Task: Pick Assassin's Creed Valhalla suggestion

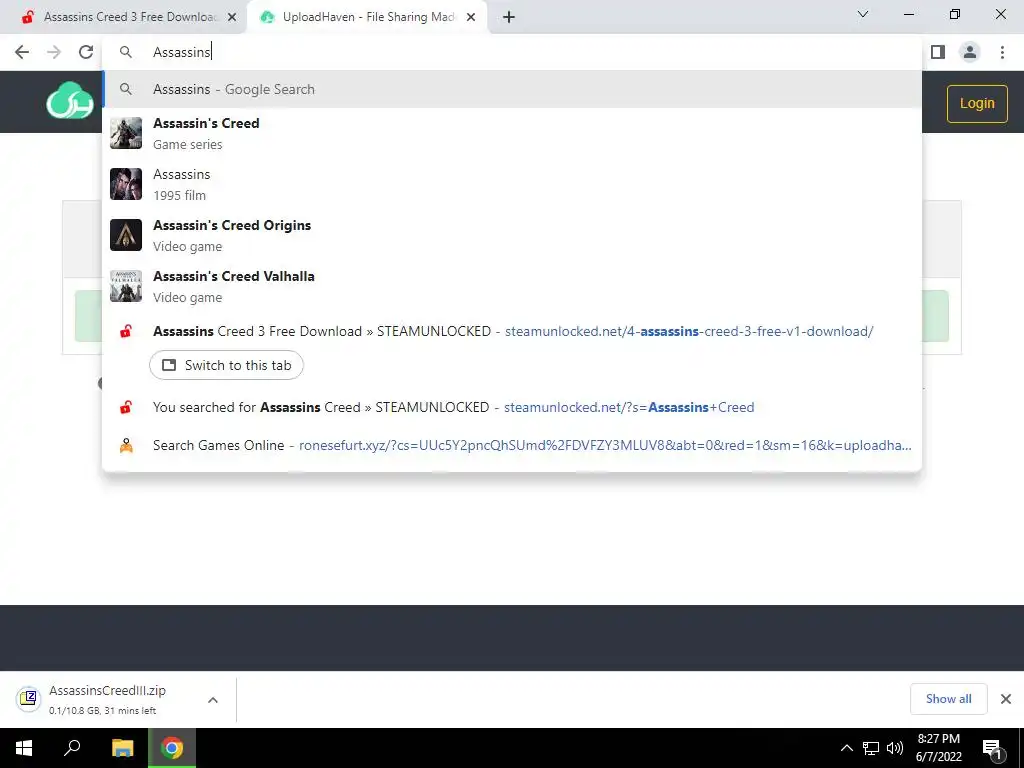Action: click(x=512, y=286)
